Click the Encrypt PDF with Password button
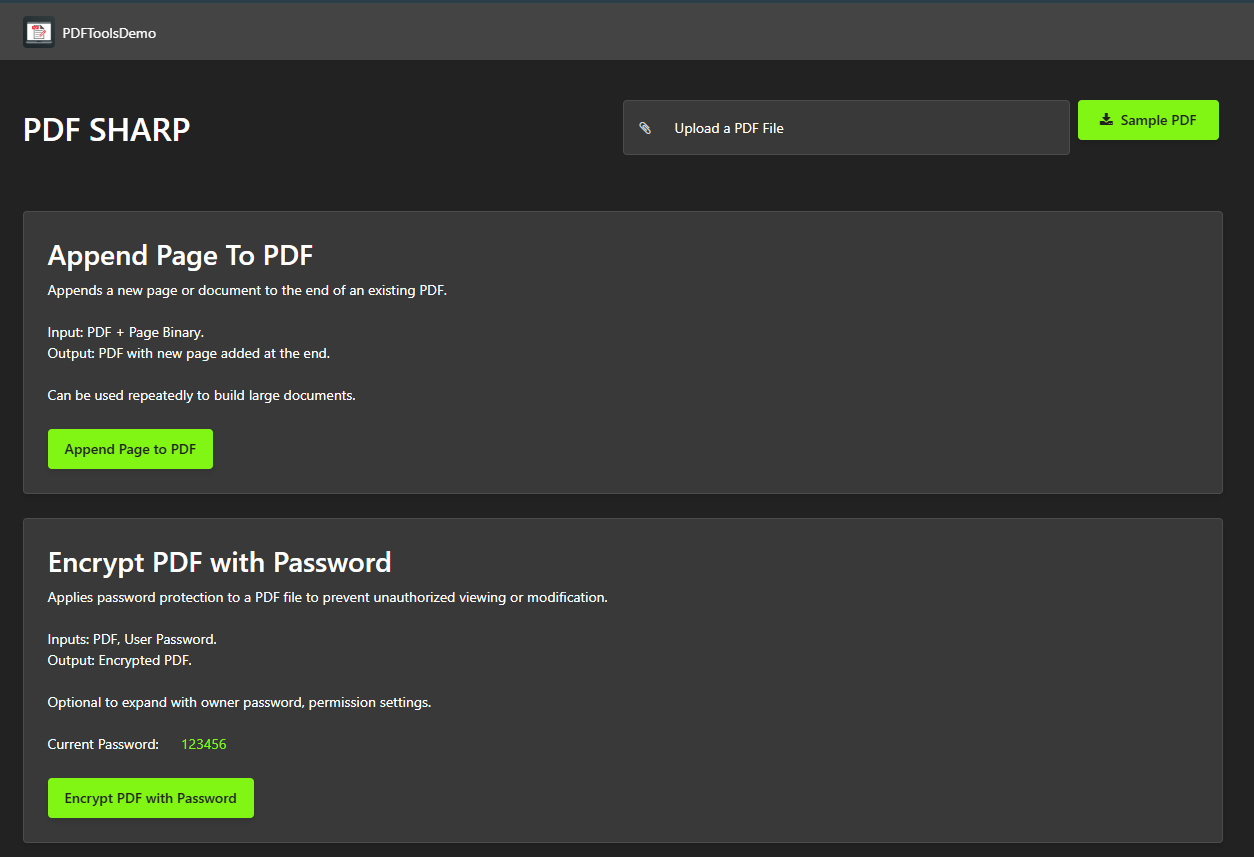This screenshot has width=1254, height=857. (x=150, y=797)
